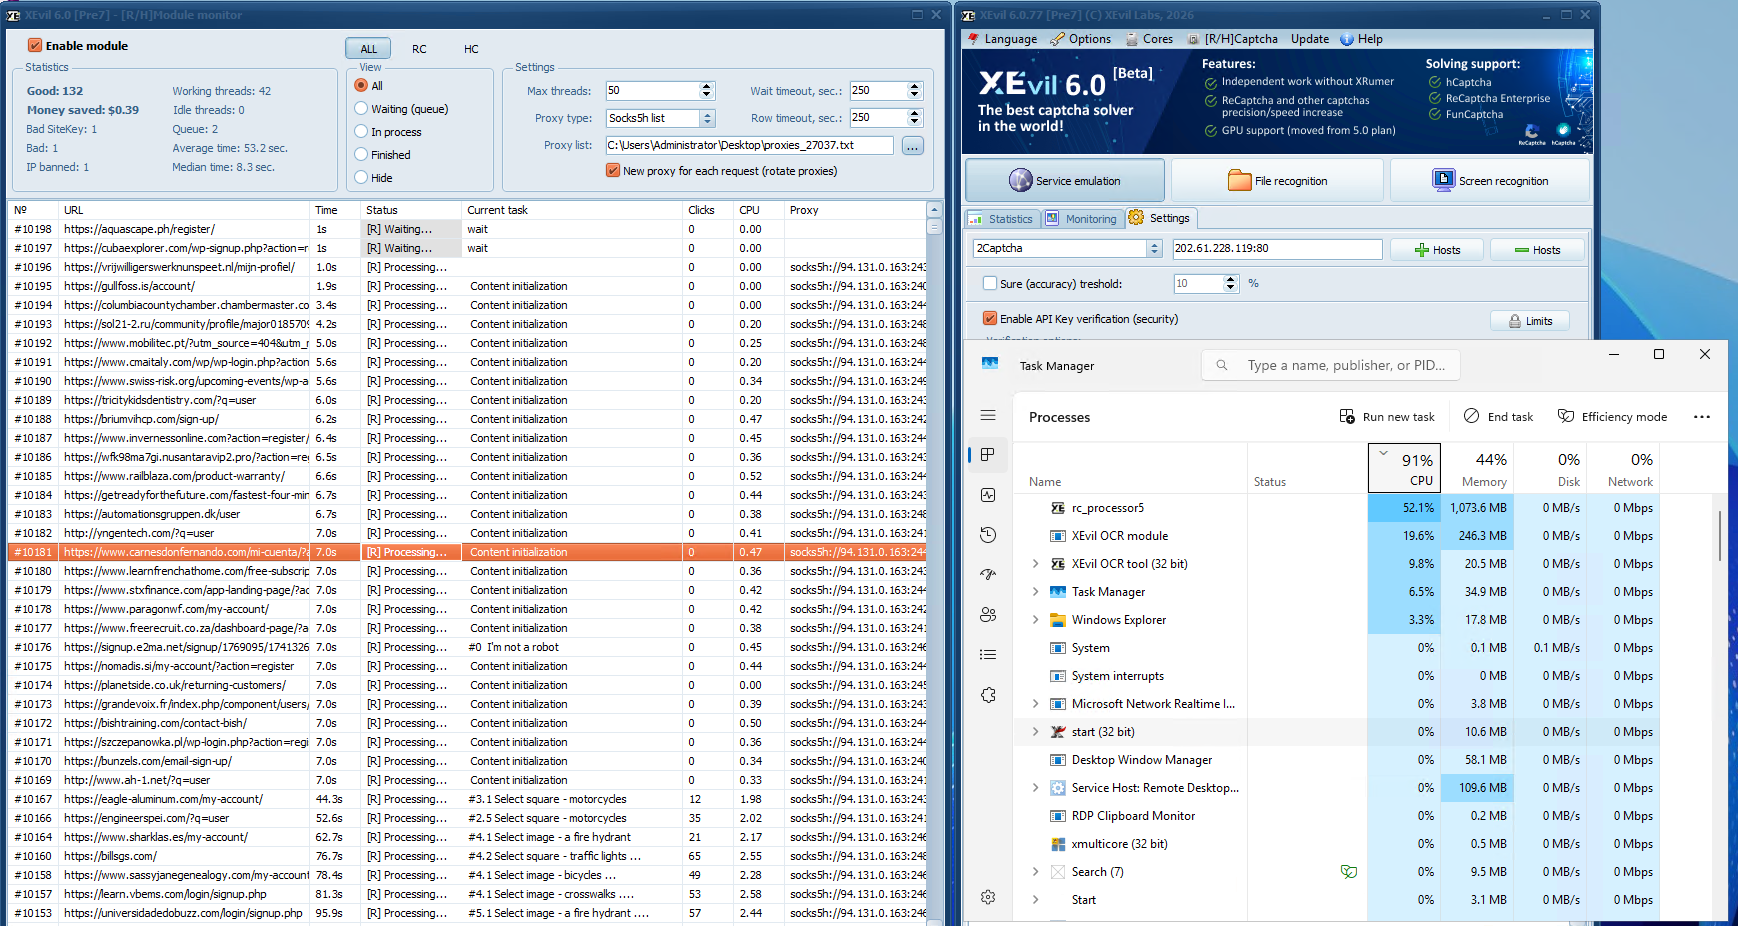Image resolution: width=1738 pixels, height=926 pixels.
Task: Click the proxy list browse button
Action: pos(912,146)
